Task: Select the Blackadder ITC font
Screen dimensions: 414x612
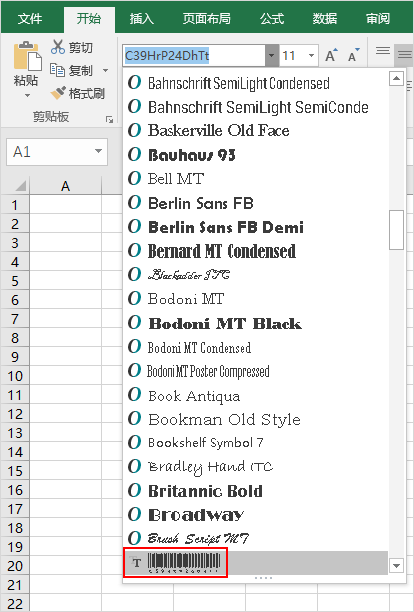Action: [x=256, y=275]
